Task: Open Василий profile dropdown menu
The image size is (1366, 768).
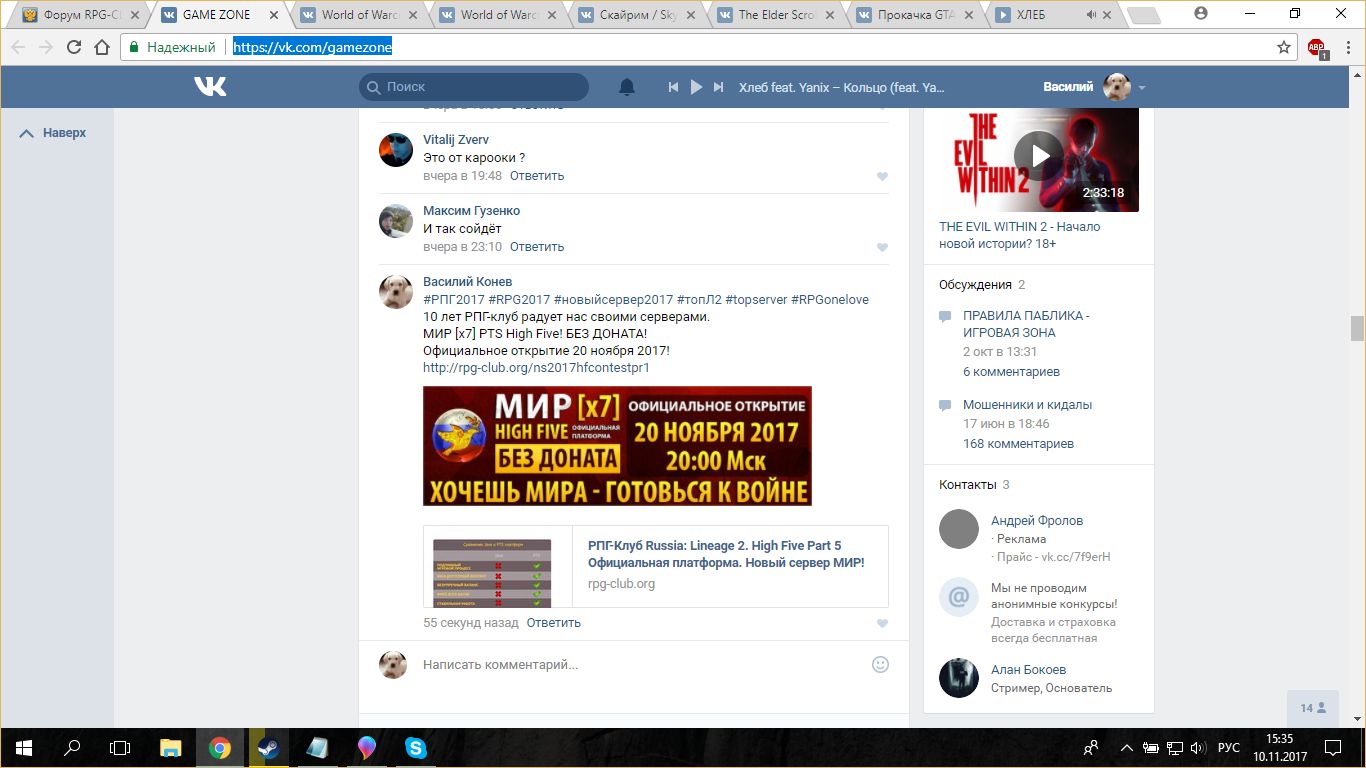Action: pos(1095,87)
